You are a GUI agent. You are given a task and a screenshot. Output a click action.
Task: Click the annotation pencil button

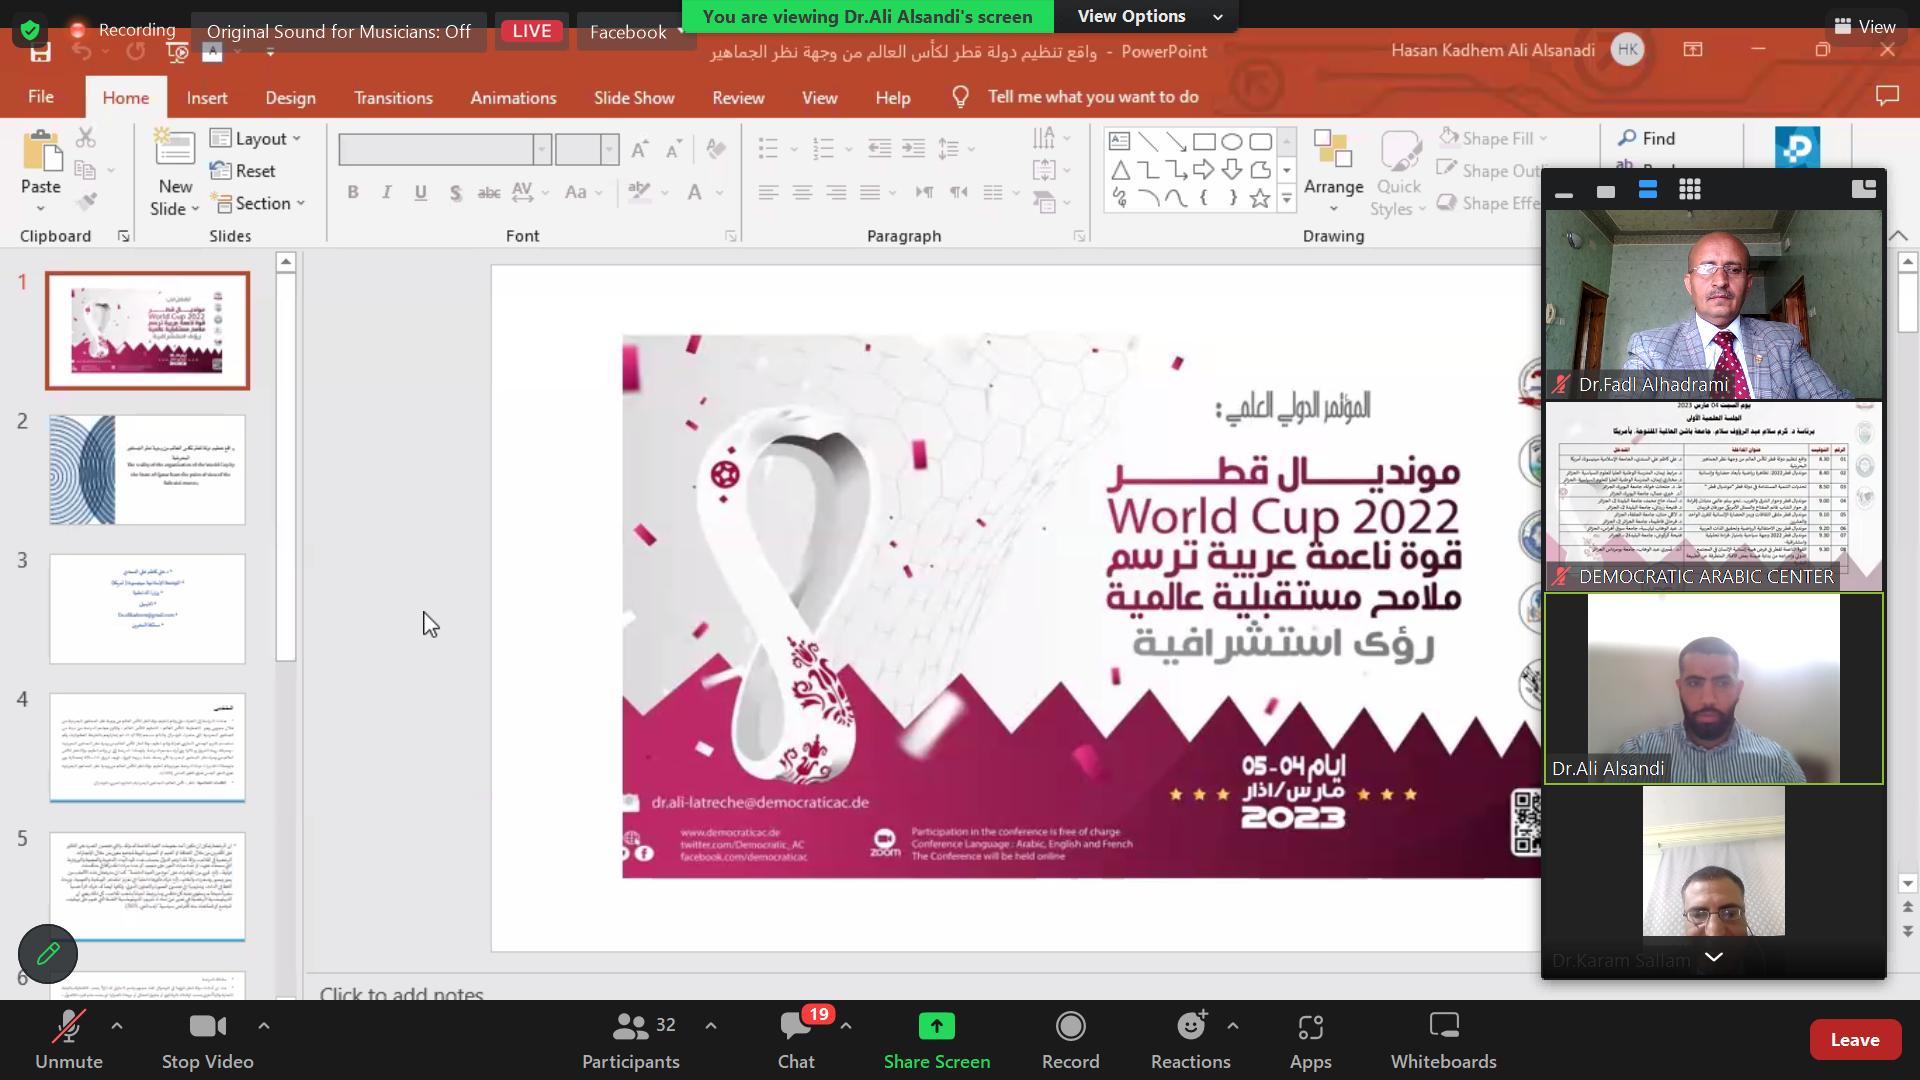tap(47, 954)
